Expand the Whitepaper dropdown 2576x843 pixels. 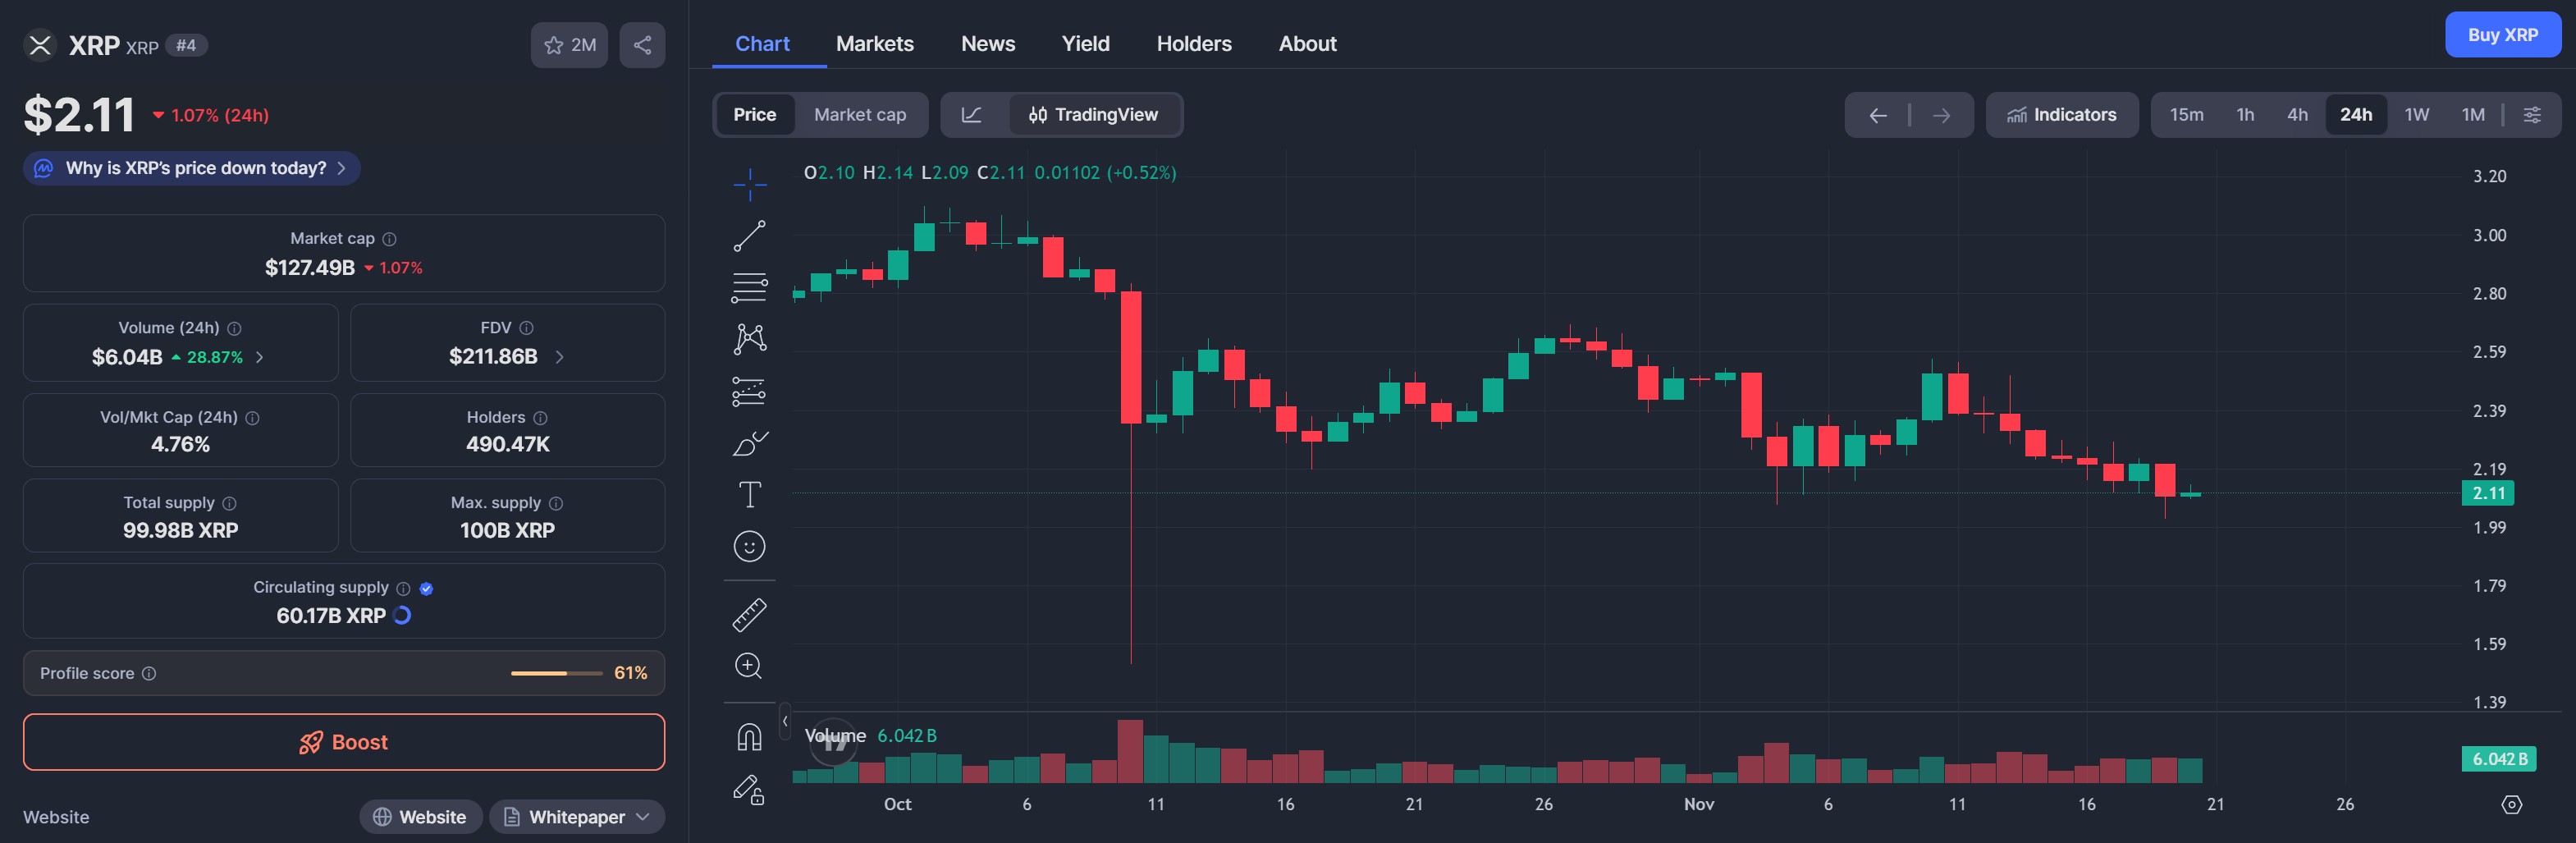click(x=578, y=817)
